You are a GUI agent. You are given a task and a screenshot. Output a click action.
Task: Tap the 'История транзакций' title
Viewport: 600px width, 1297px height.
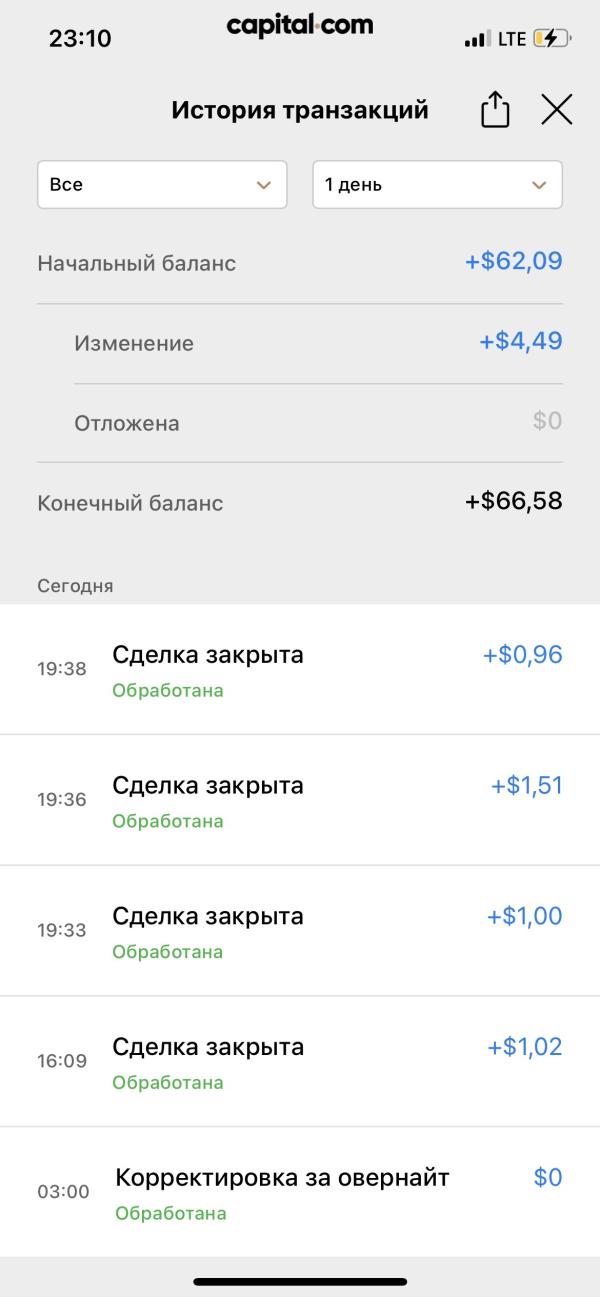tap(300, 110)
